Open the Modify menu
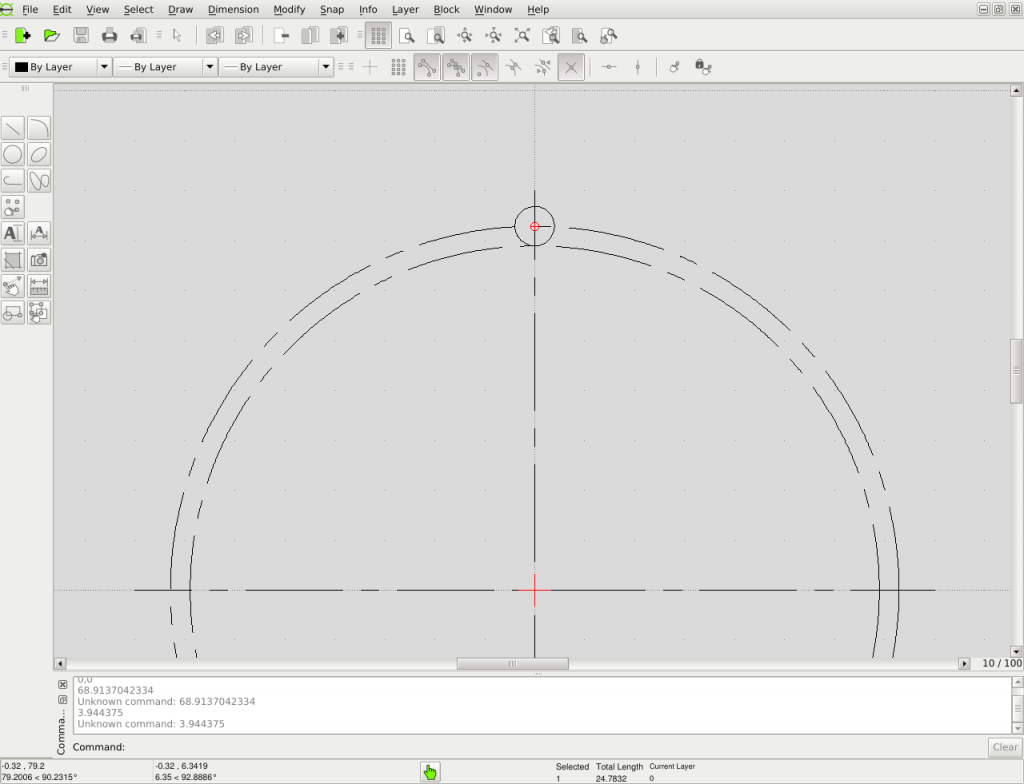Screen dimensions: 1024x784 (x=289, y=9)
